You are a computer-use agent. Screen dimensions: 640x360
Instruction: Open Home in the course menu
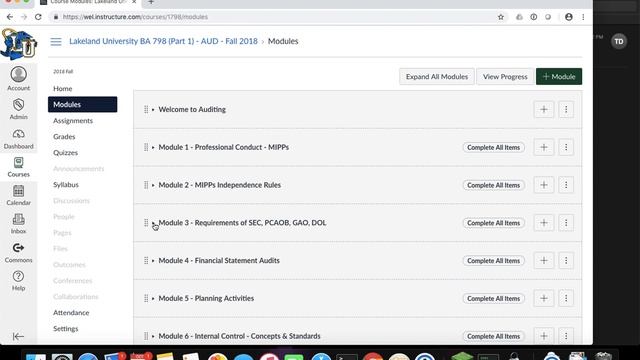tap(62, 89)
